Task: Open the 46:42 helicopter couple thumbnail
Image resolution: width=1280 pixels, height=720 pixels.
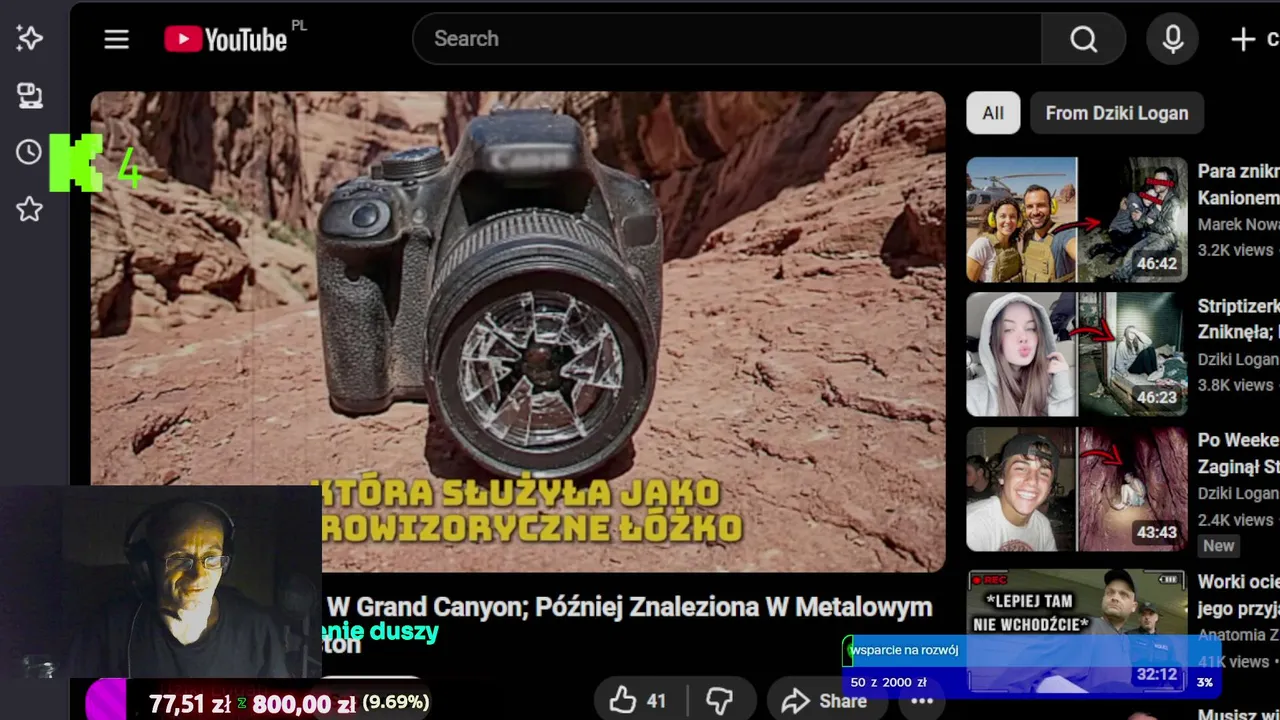Action: point(1077,220)
